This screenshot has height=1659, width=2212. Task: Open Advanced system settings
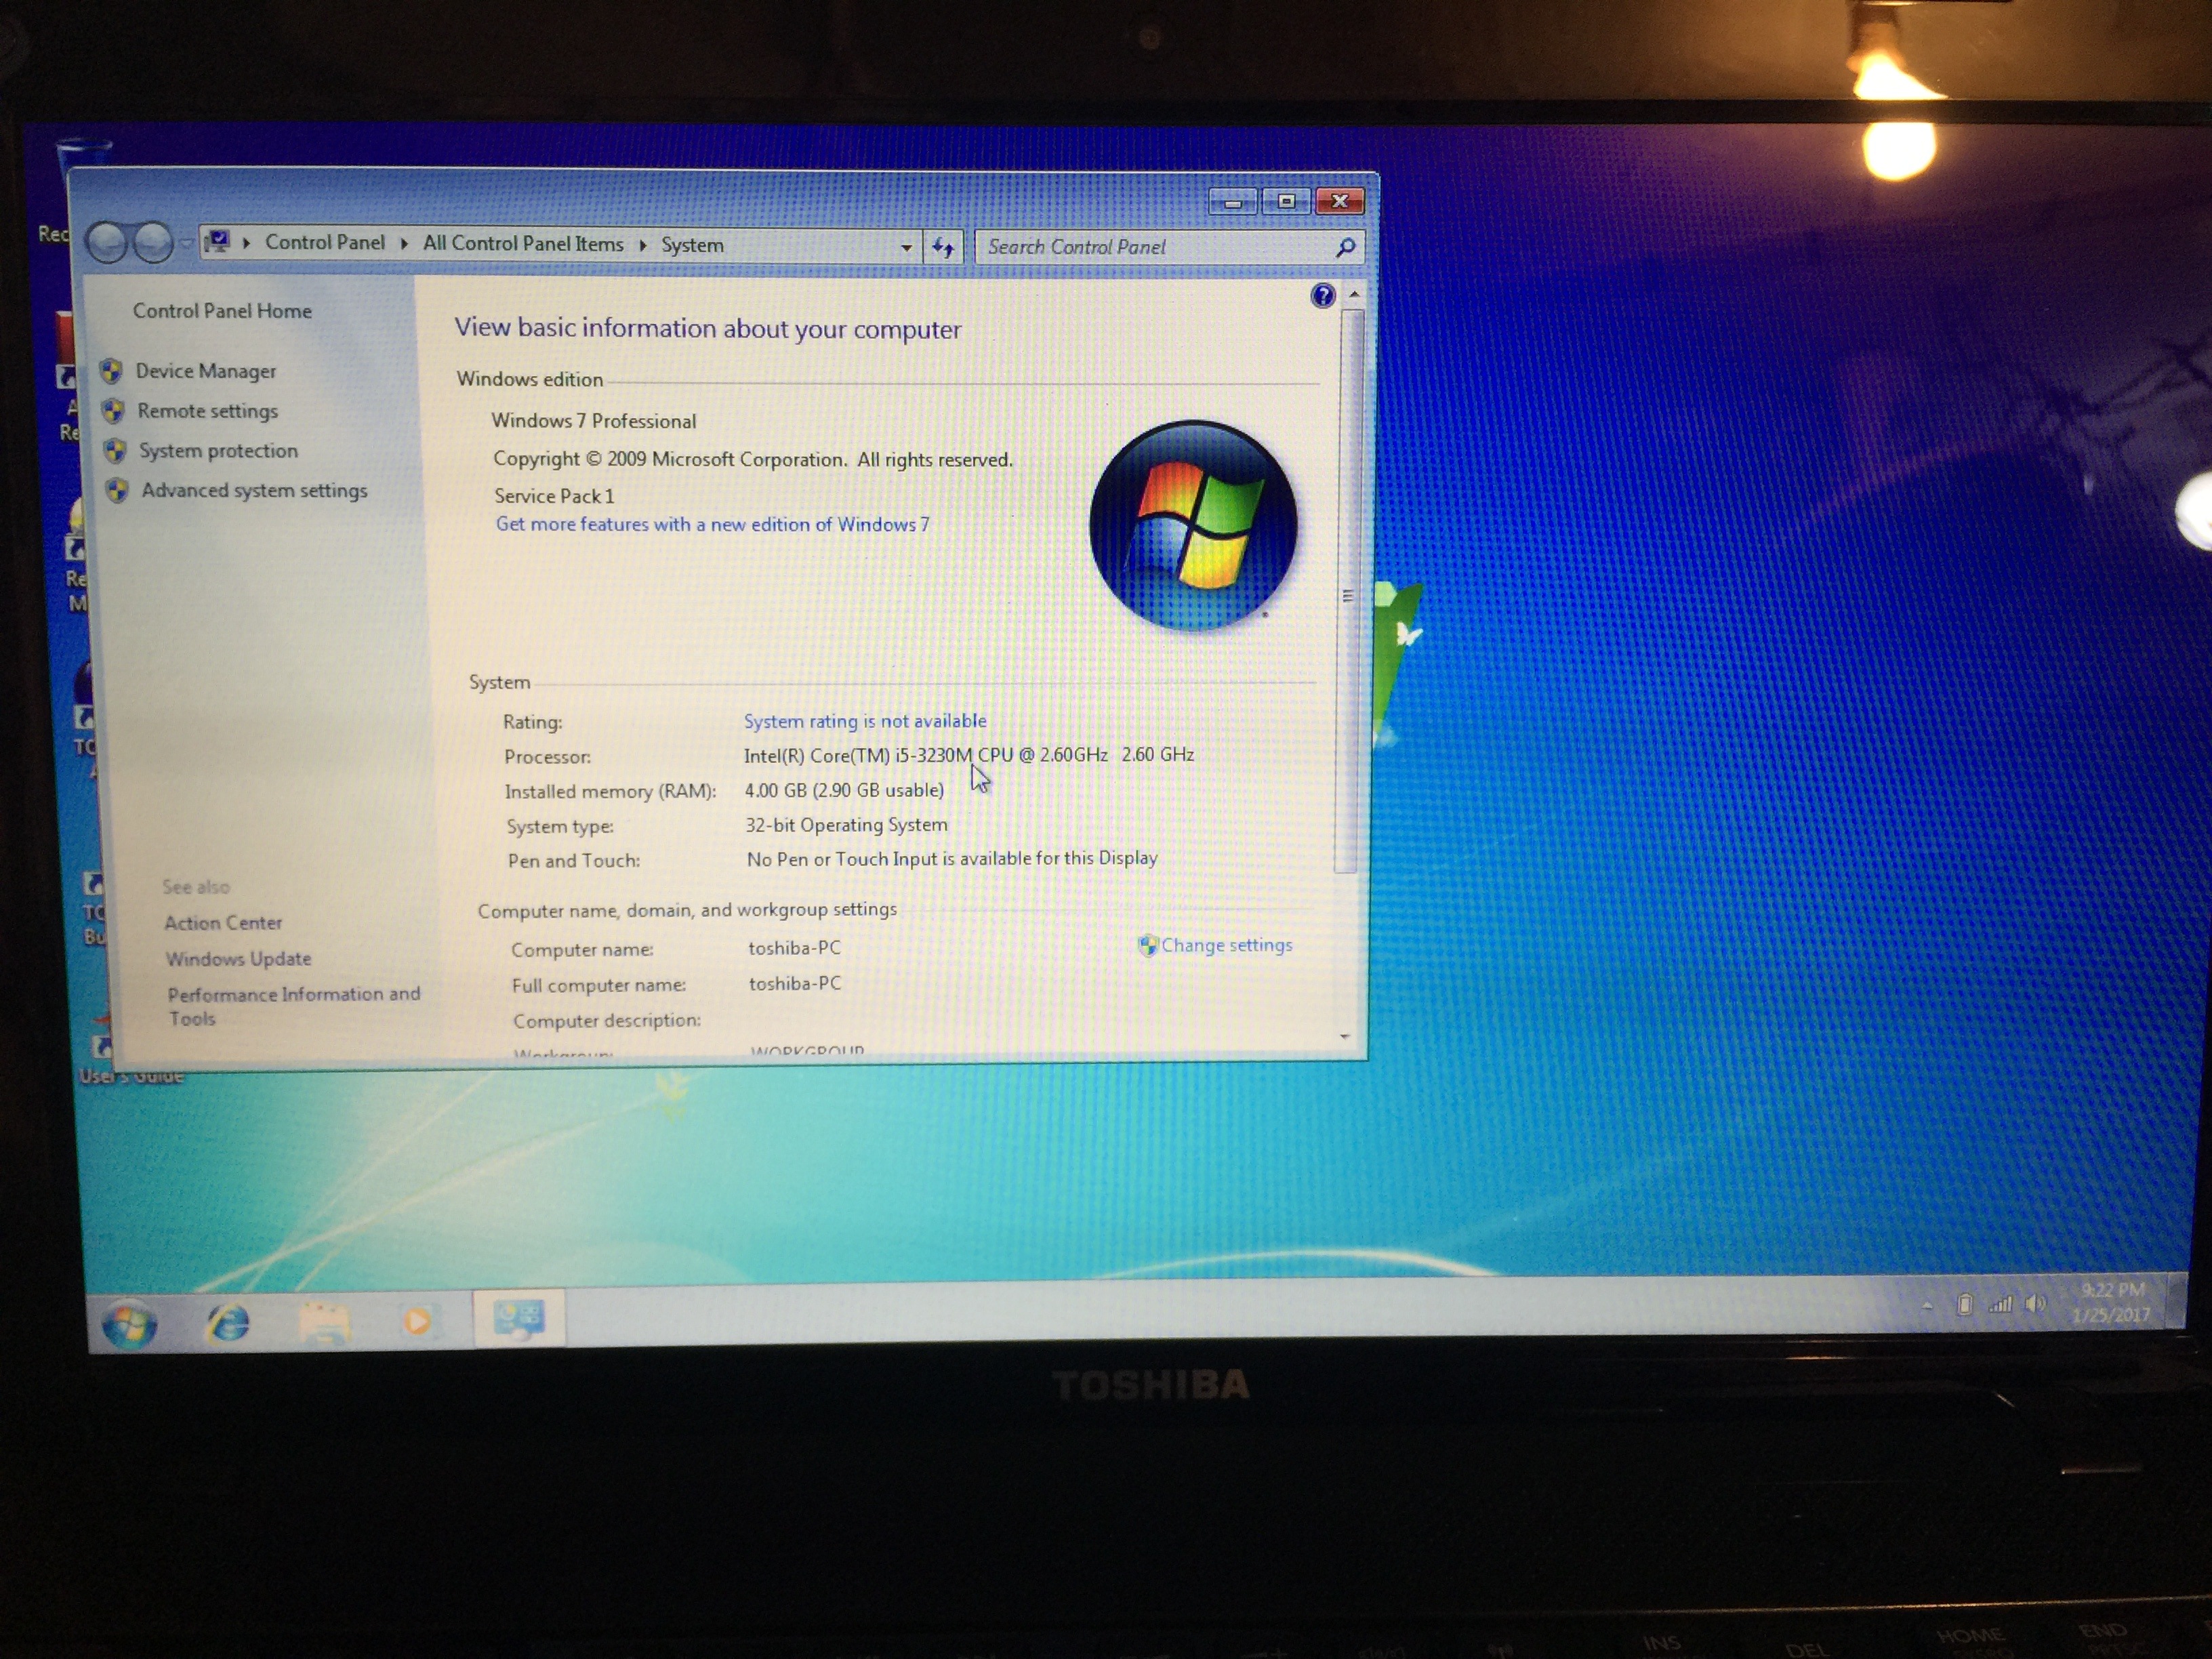click(x=254, y=491)
